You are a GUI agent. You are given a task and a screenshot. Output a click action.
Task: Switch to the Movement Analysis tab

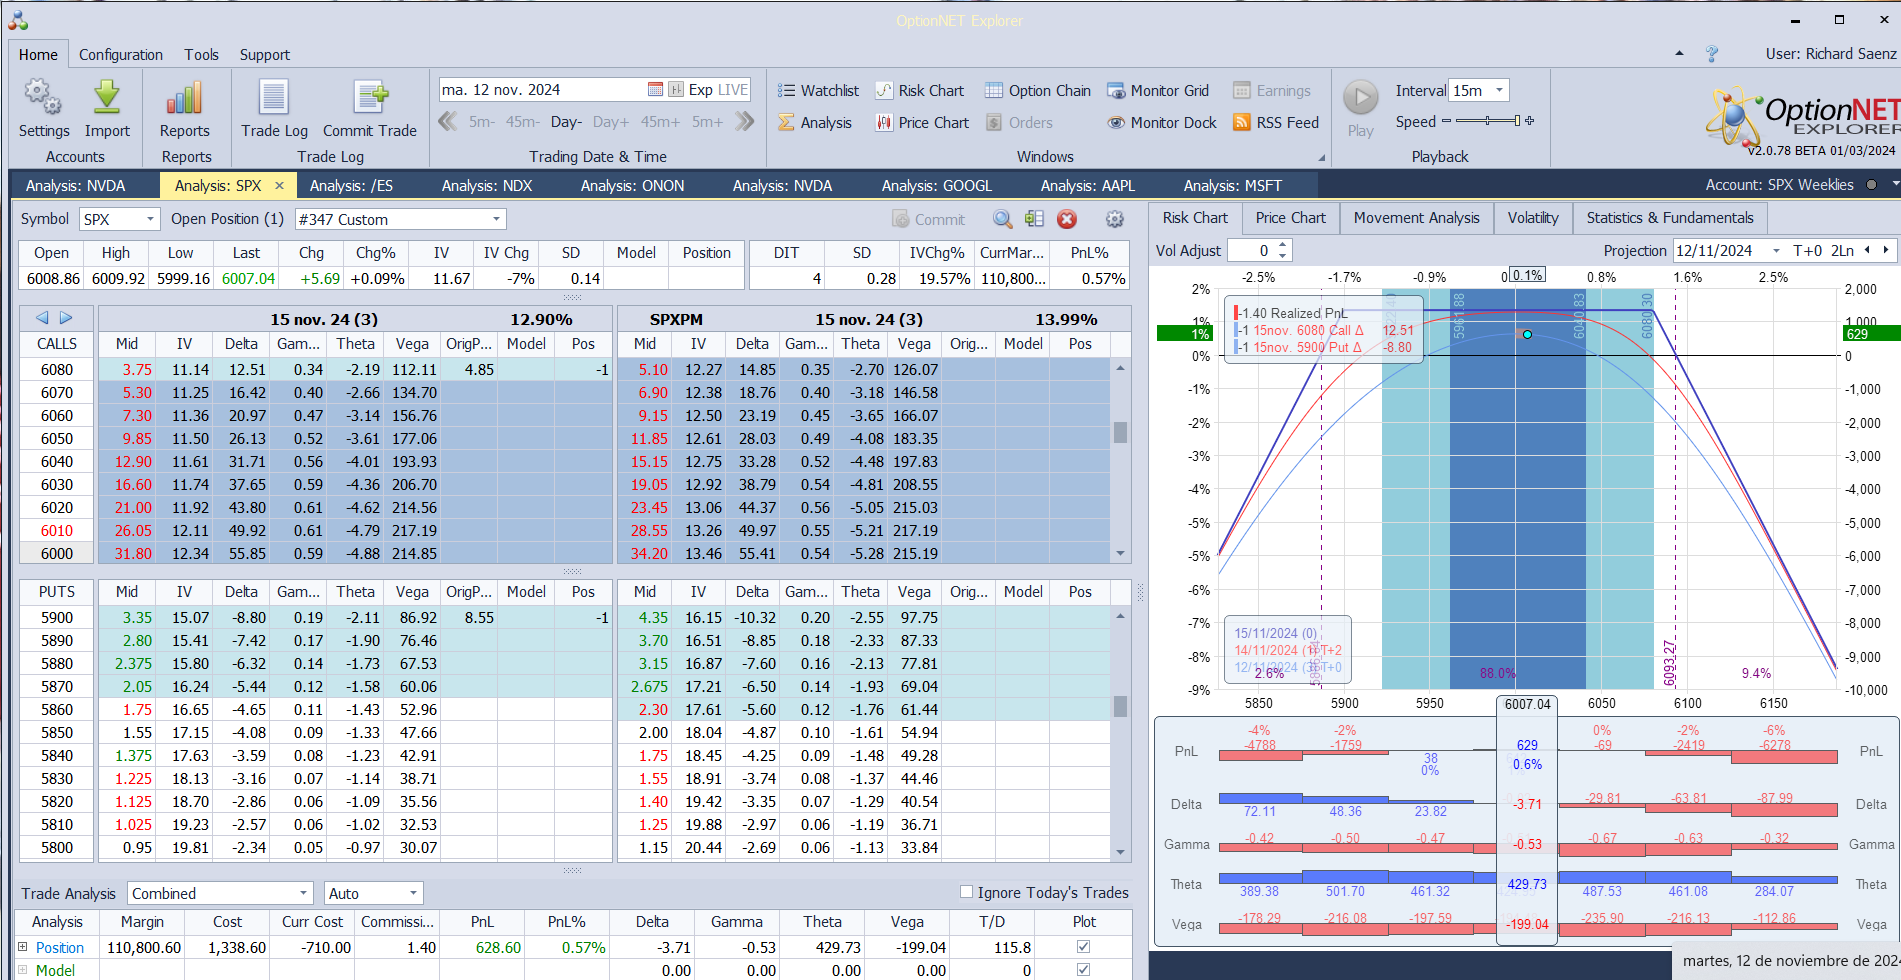[x=1416, y=218]
